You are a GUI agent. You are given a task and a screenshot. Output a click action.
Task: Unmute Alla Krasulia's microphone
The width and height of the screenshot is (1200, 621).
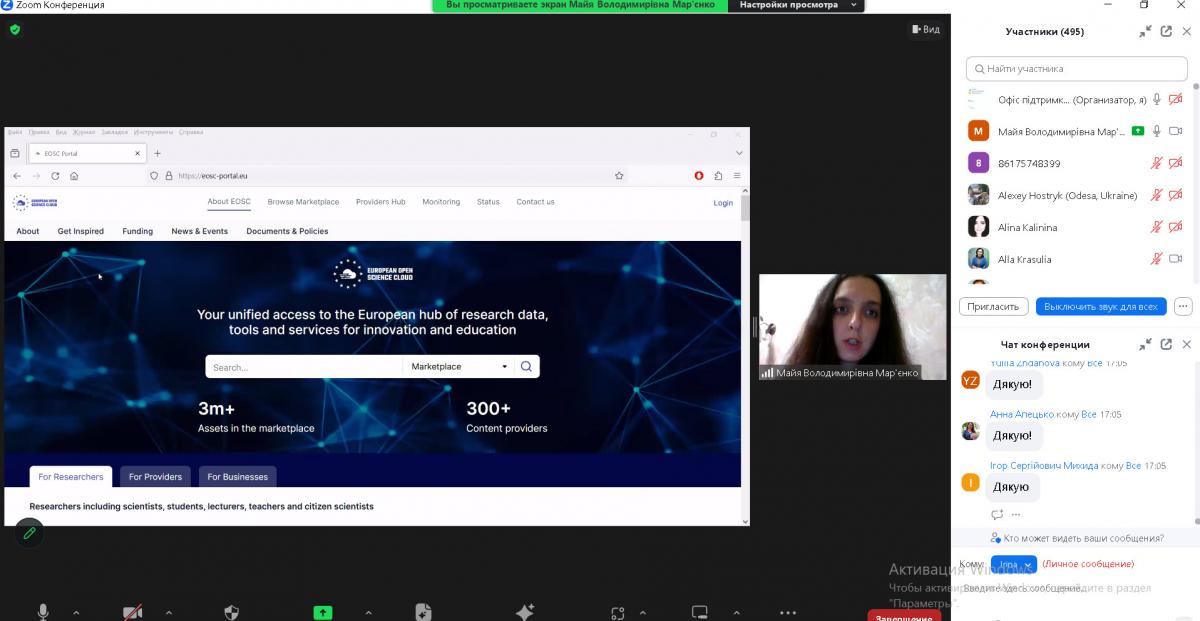[x=1157, y=259]
